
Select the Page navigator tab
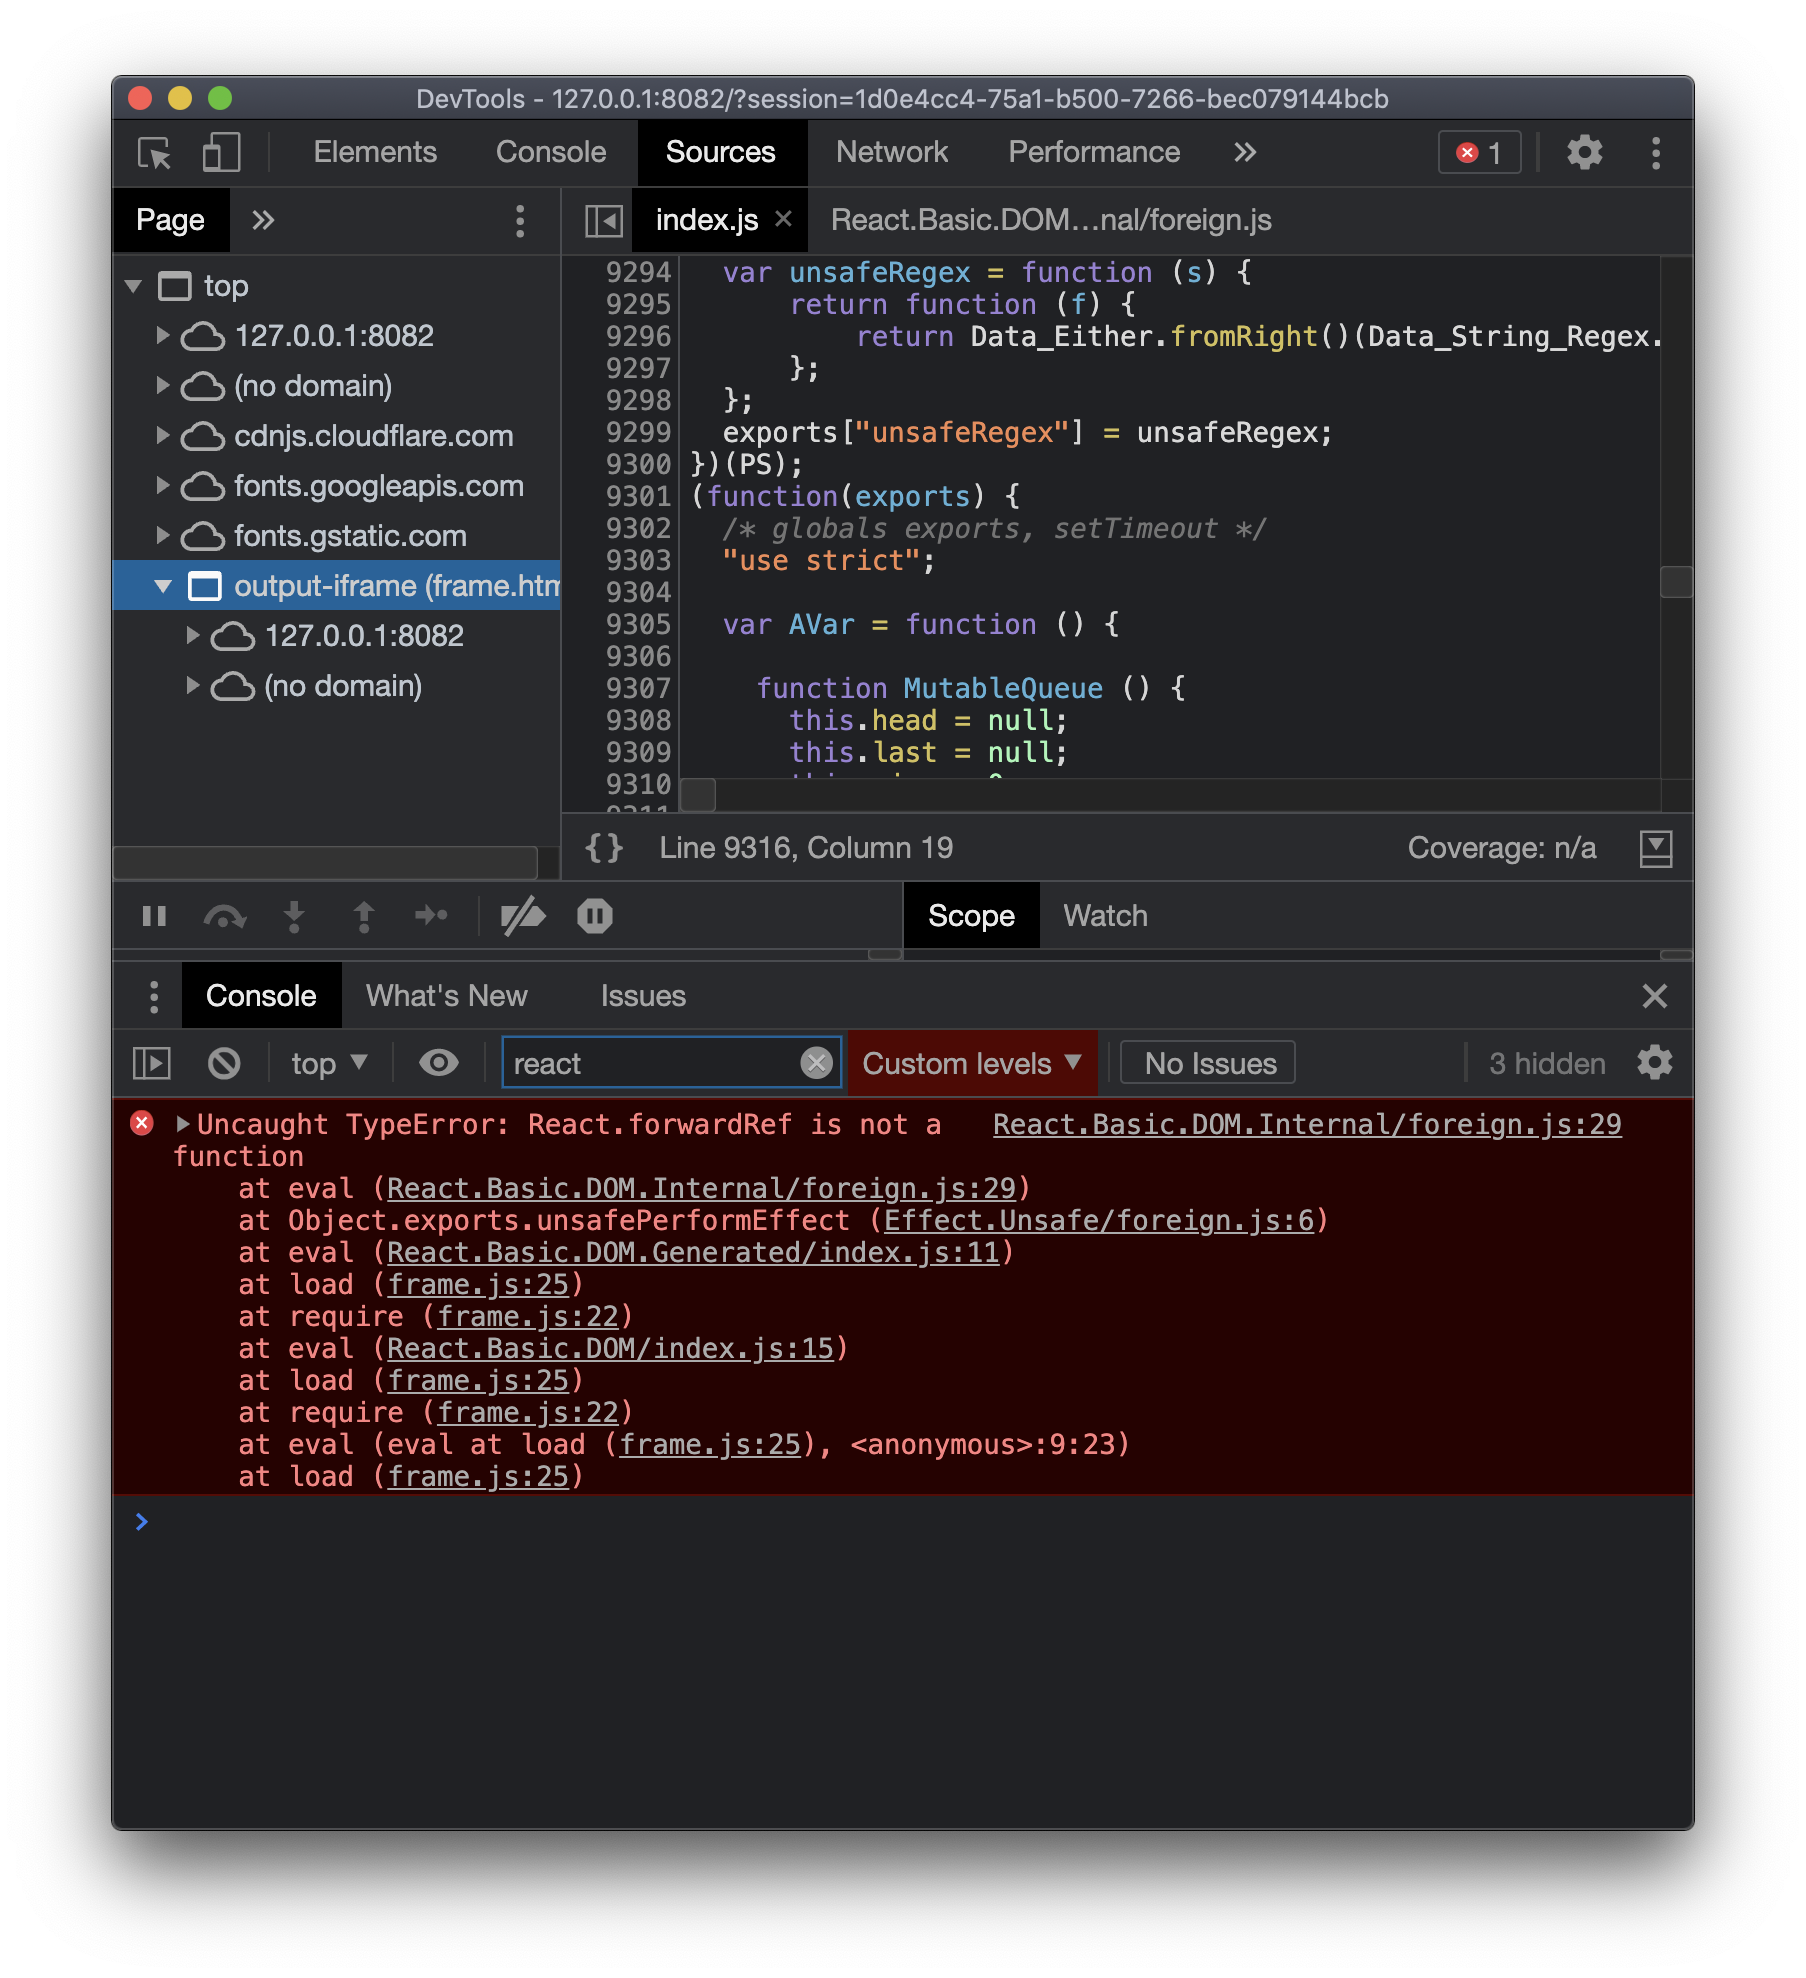[170, 220]
